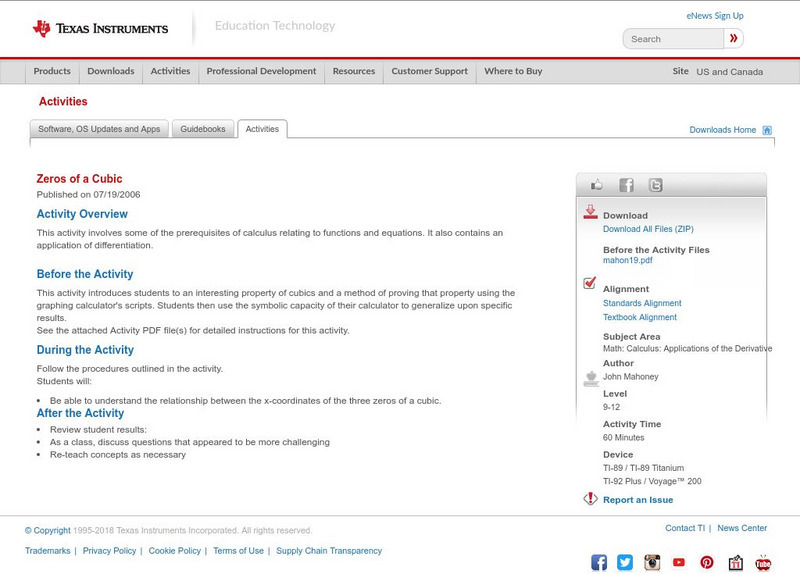This screenshot has height=574, width=800.
Task: Click the TI-89 / TI-89 Titanium device text
Action: click(643, 468)
